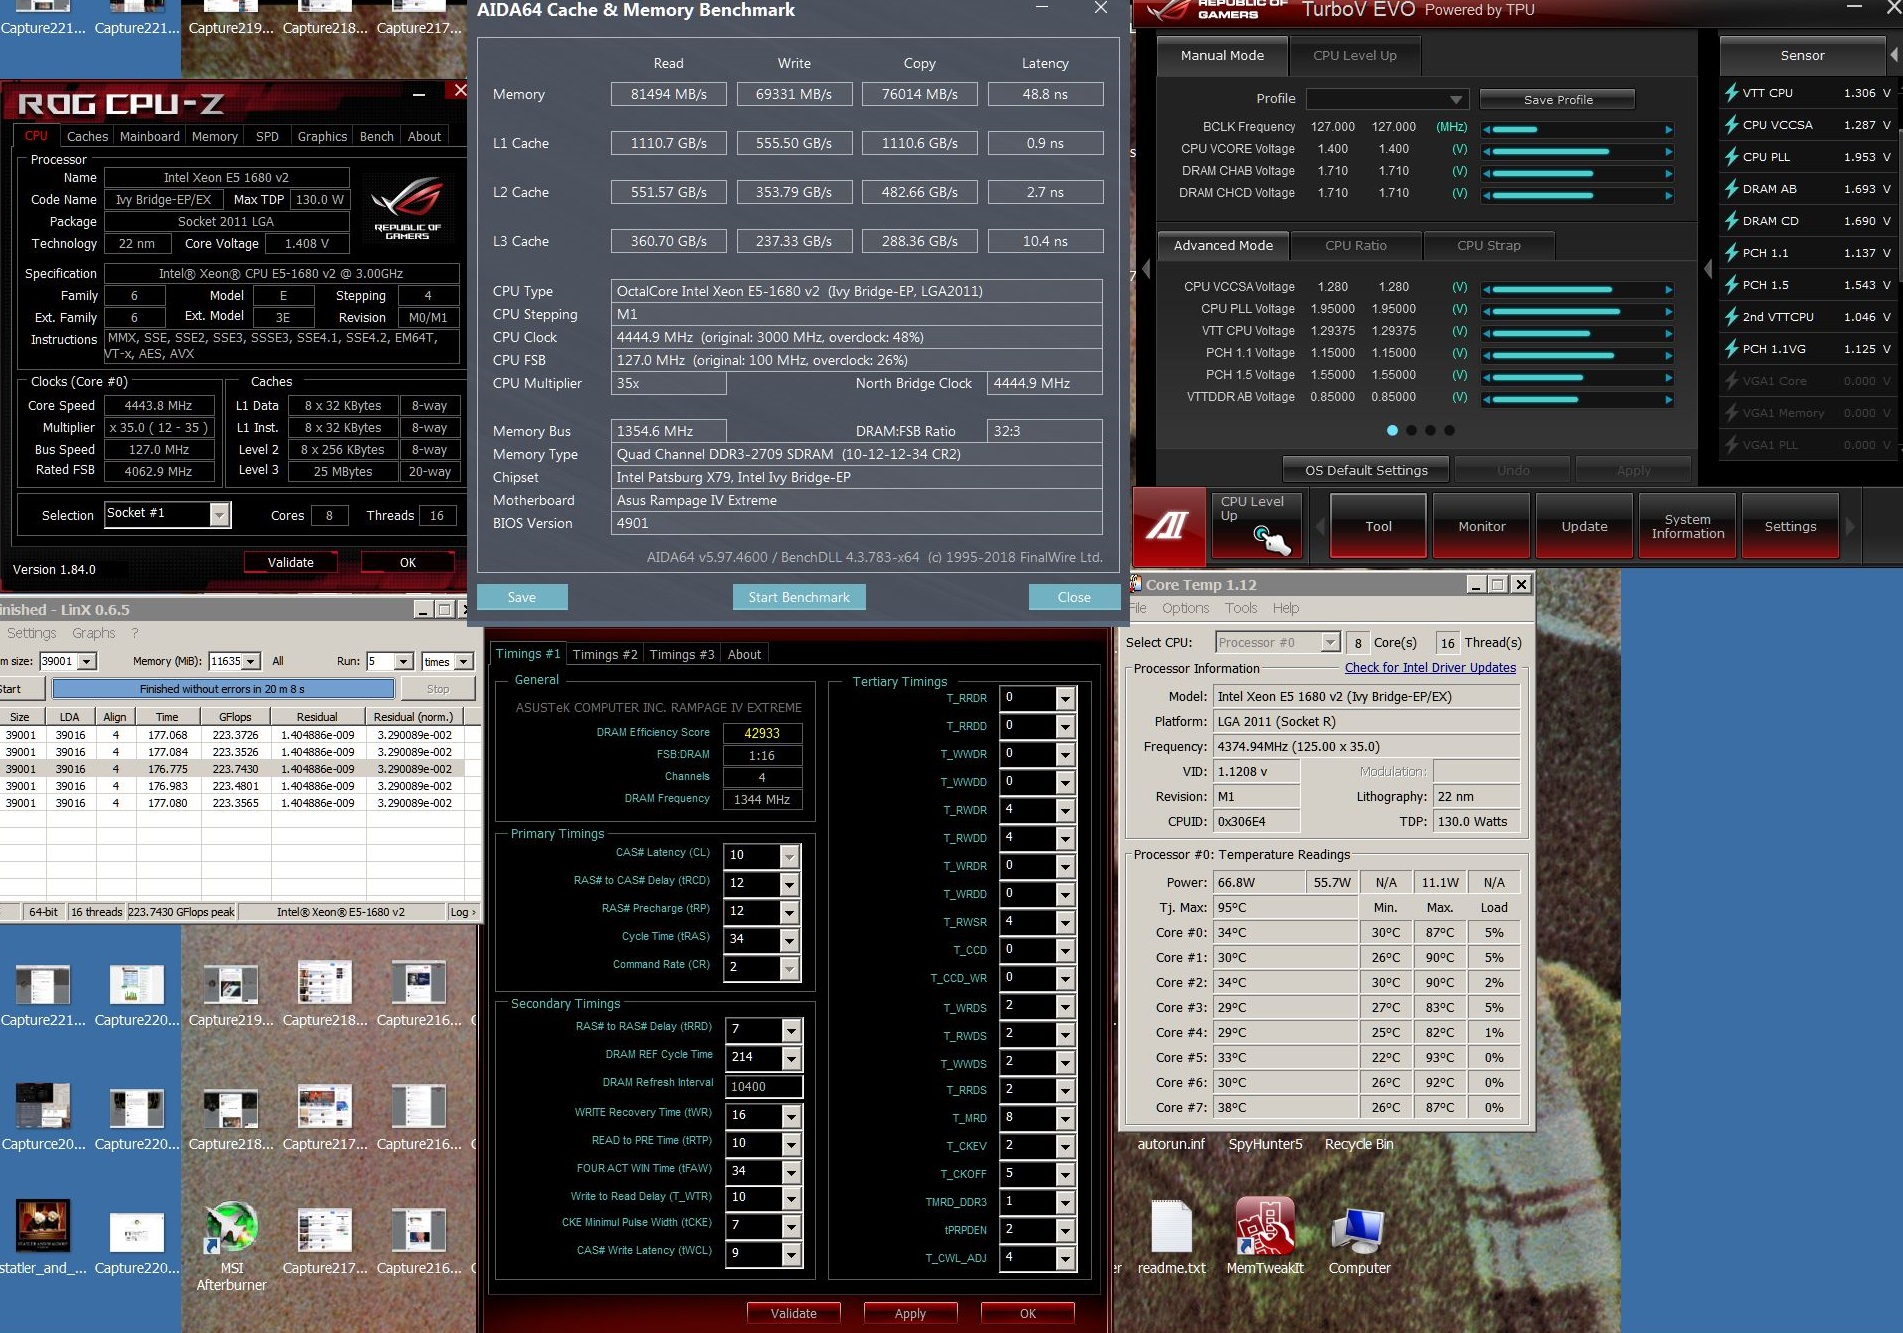This screenshot has width=1903, height=1333.
Task: Click the CPU PLL sensor lightning icon
Action: click(1731, 157)
